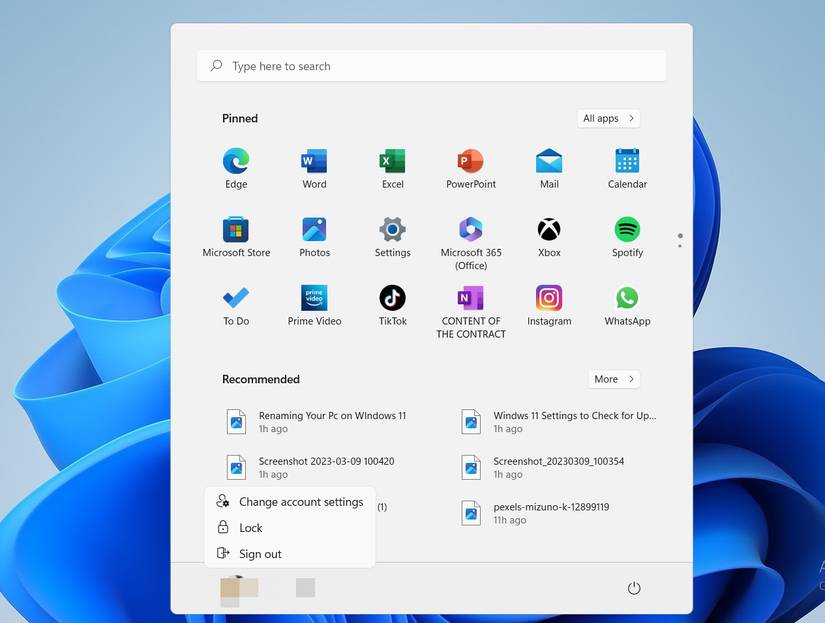
Task: Open Prime Video
Action: [x=314, y=298]
